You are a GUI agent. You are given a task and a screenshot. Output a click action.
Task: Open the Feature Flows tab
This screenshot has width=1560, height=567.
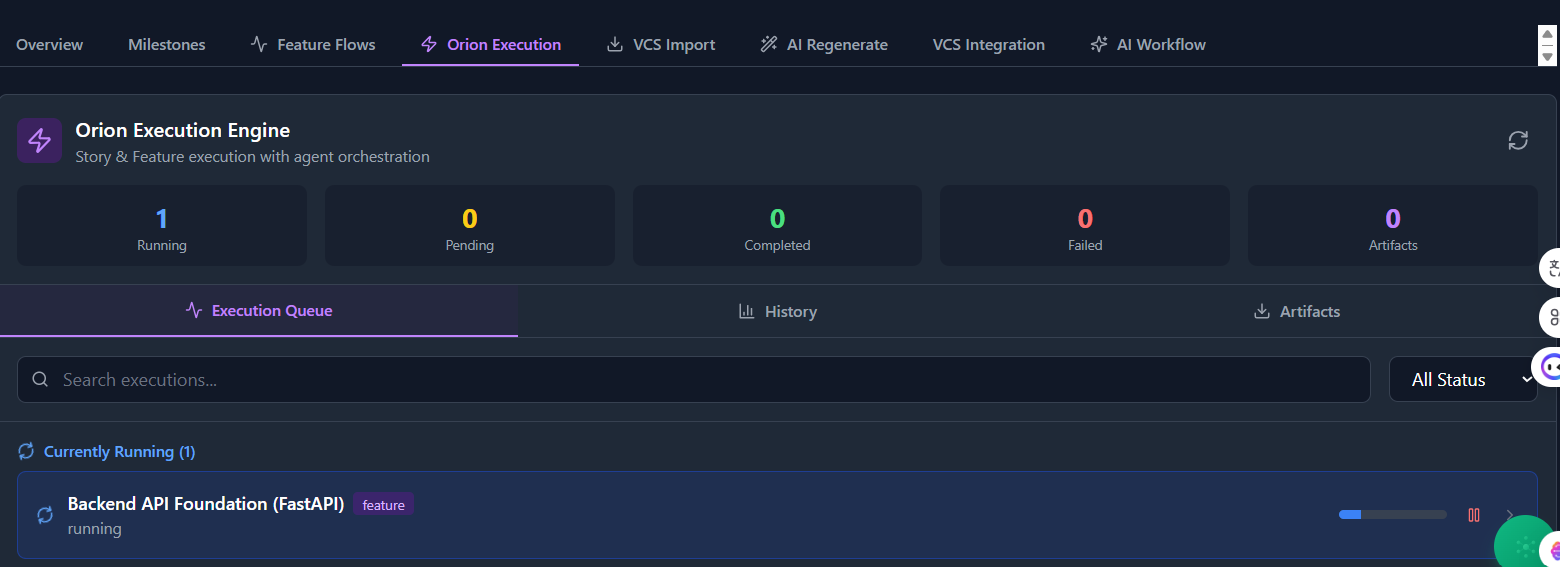[x=313, y=45]
